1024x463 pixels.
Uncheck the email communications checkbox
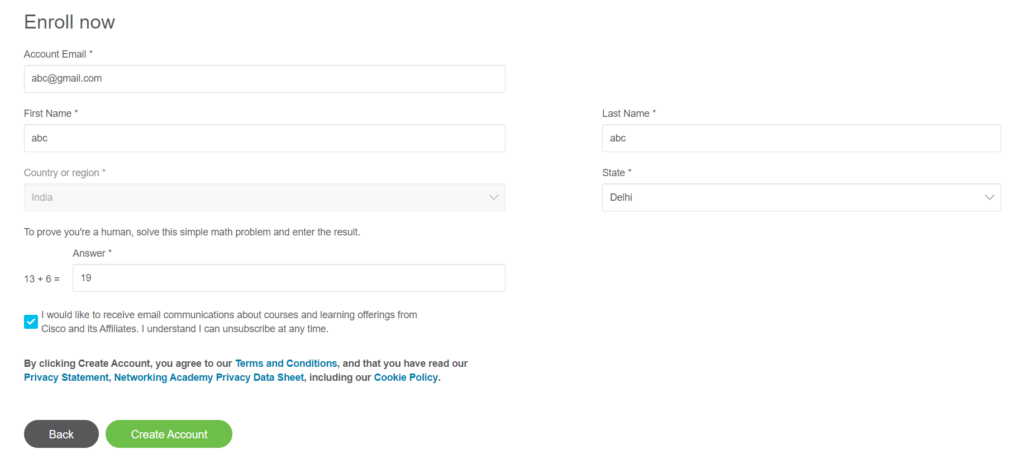[31, 322]
